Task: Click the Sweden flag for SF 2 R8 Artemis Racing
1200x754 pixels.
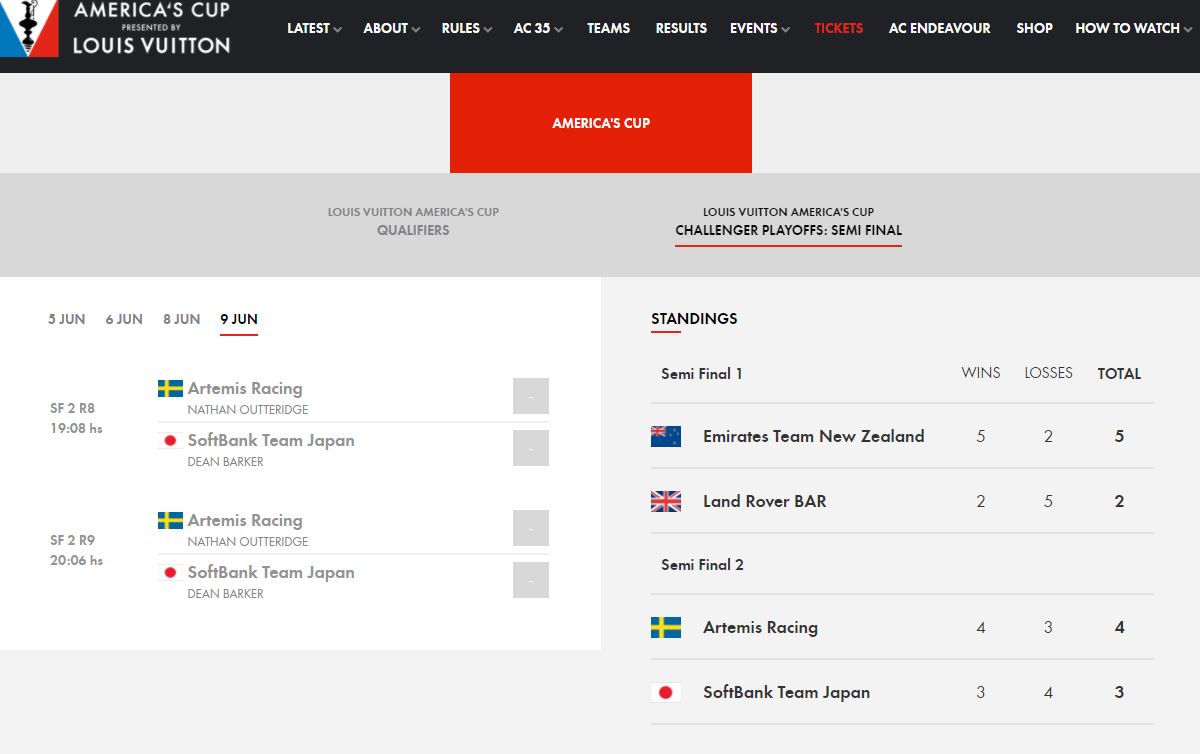Action: coord(170,389)
